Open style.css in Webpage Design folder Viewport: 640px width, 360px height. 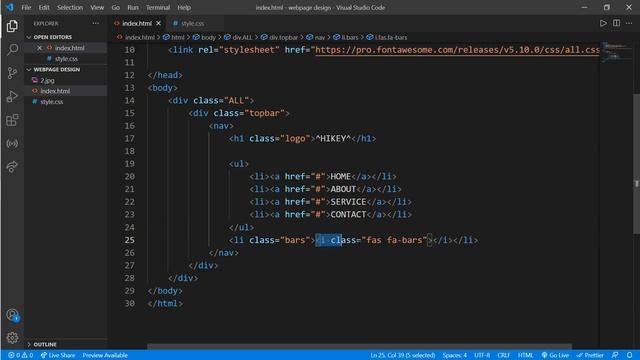click(x=51, y=102)
